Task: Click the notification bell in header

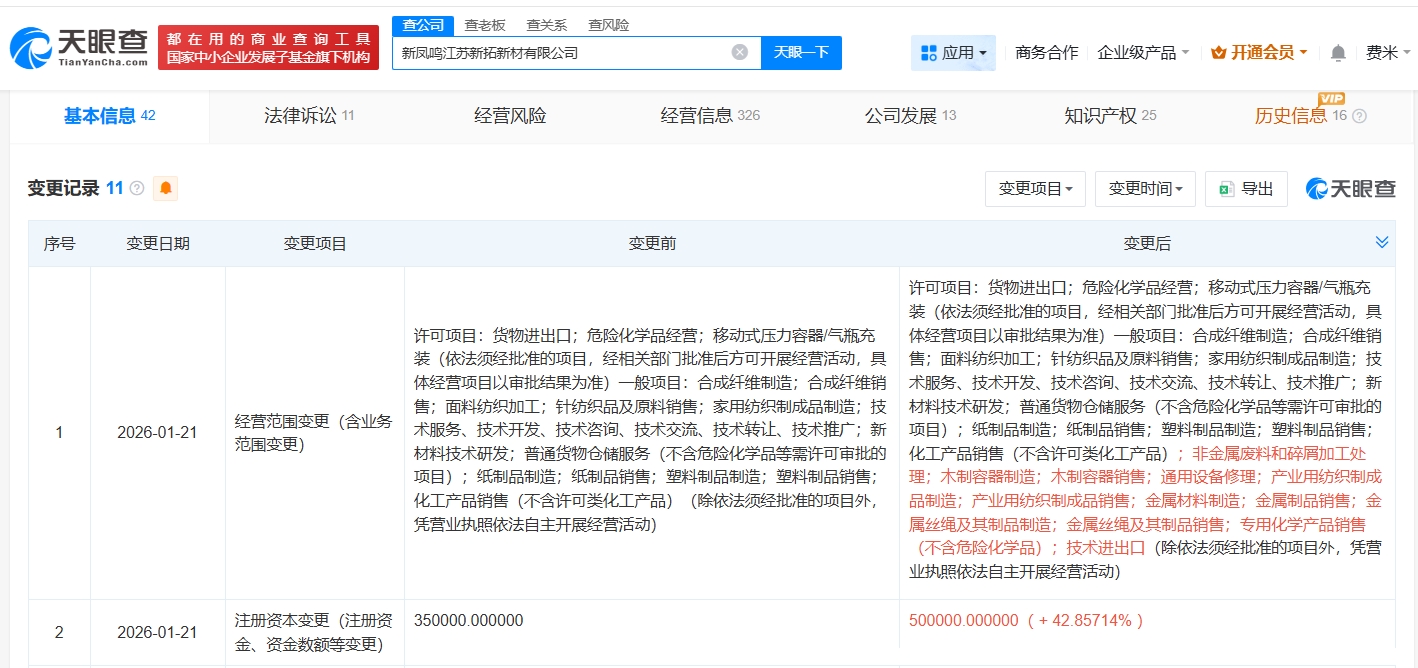Action: tap(1338, 53)
